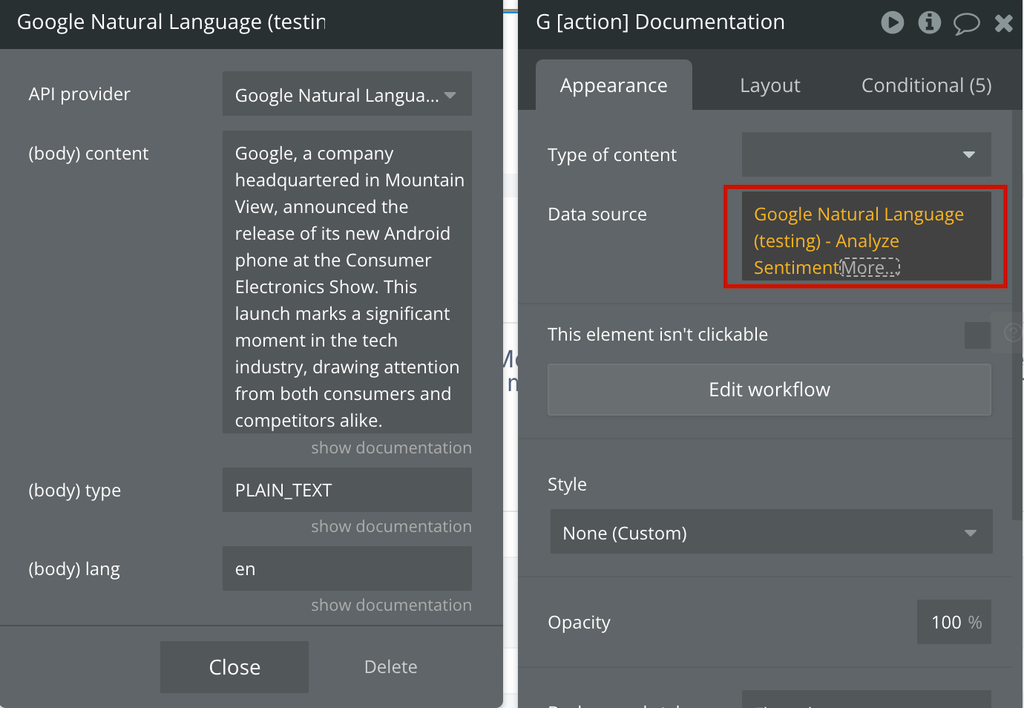Screen dimensions: 1024x708
Task: Click the play icon in Documentation header
Action: tap(892, 23)
